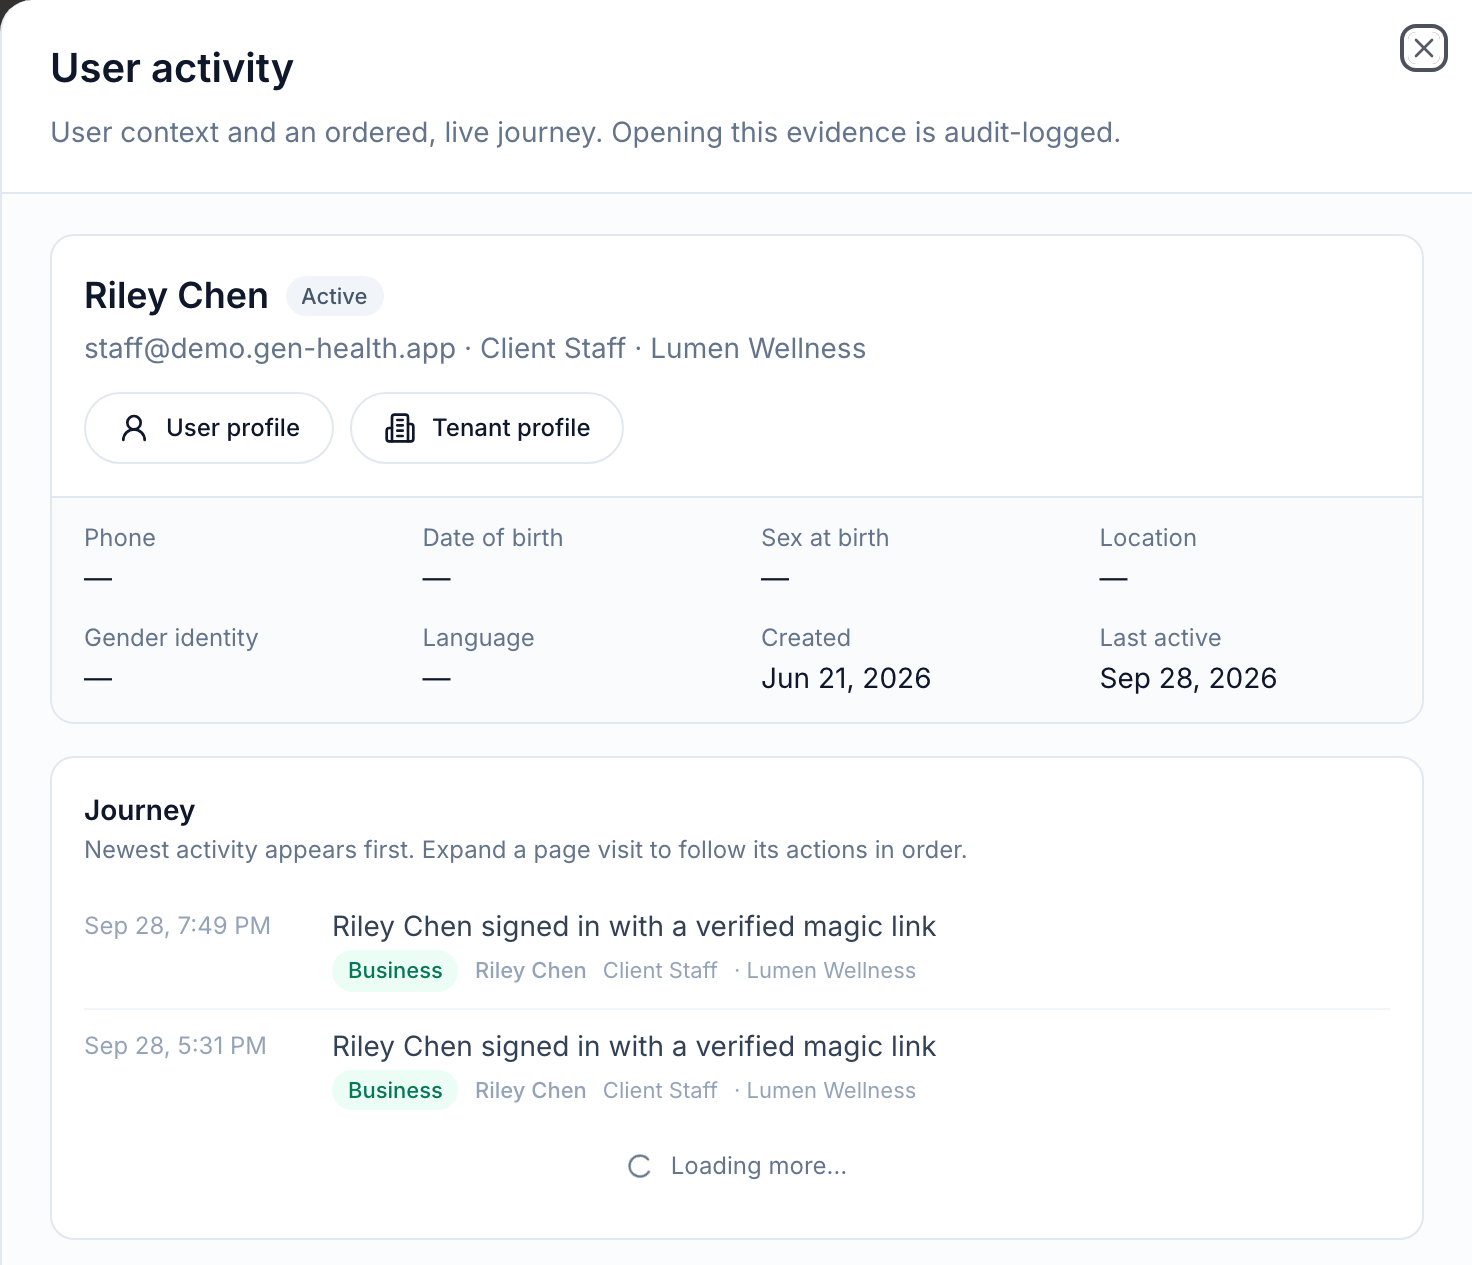Click the Journey section heading
The height and width of the screenshot is (1265, 1472).
(x=140, y=810)
